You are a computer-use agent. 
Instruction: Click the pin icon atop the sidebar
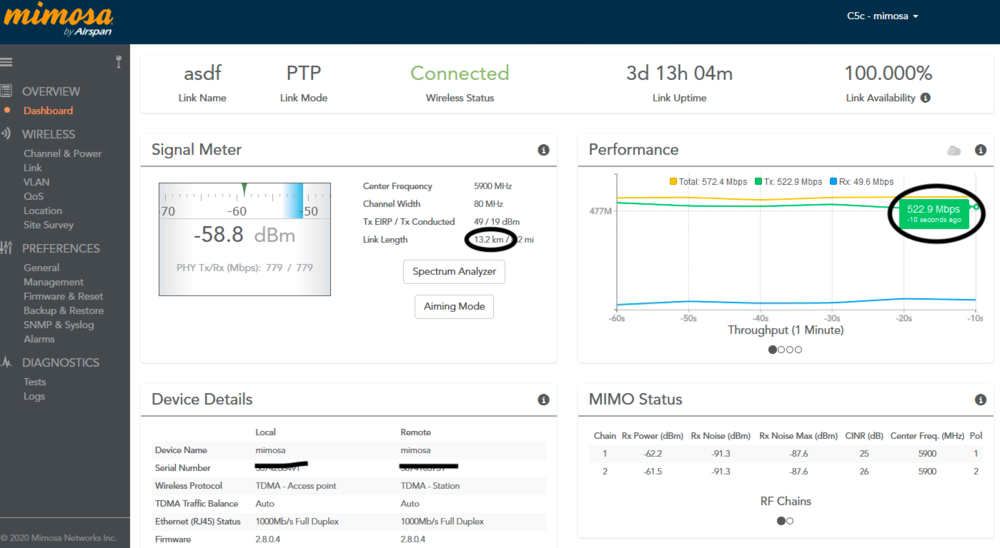pos(118,62)
